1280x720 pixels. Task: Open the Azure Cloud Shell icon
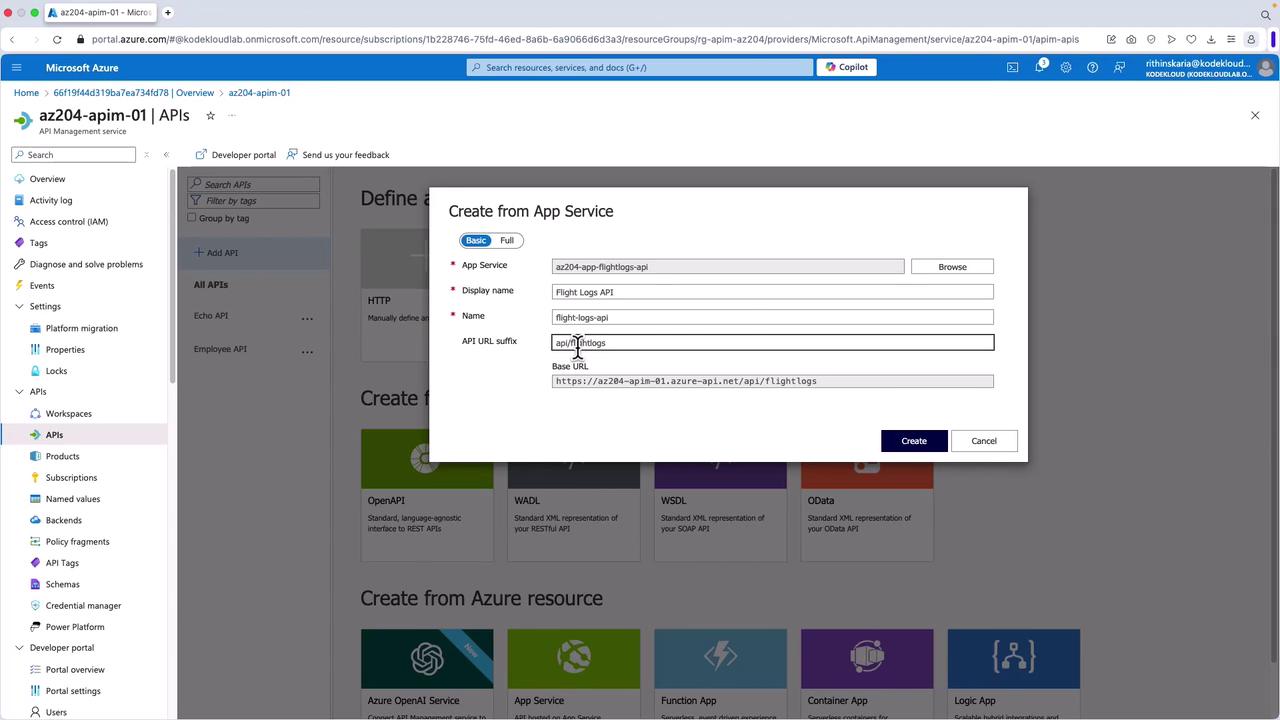tap(1013, 67)
